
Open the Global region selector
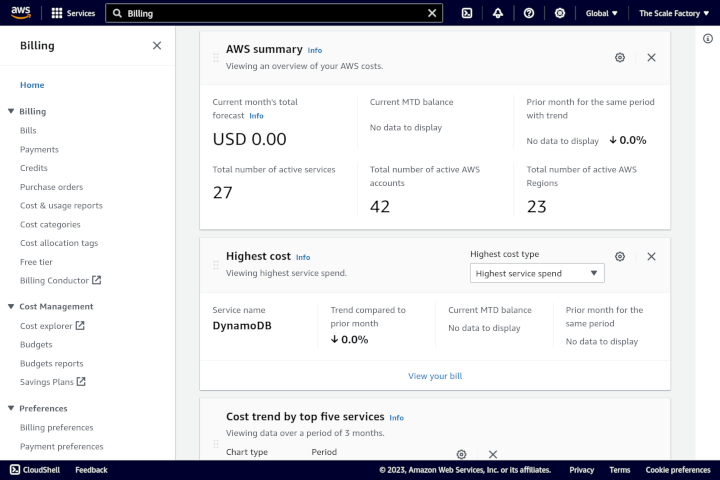(601, 14)
